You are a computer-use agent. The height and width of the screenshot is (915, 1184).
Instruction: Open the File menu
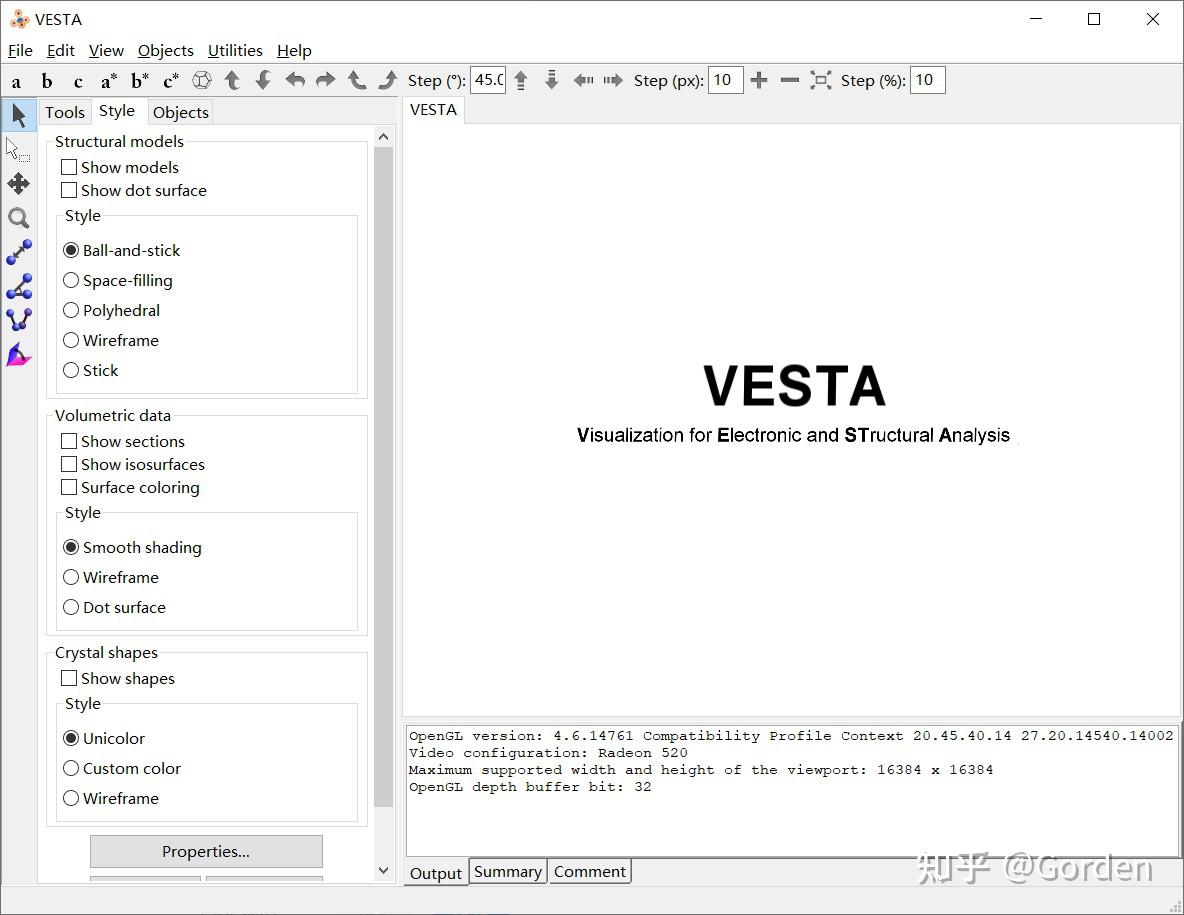click(x=20, y=51)
